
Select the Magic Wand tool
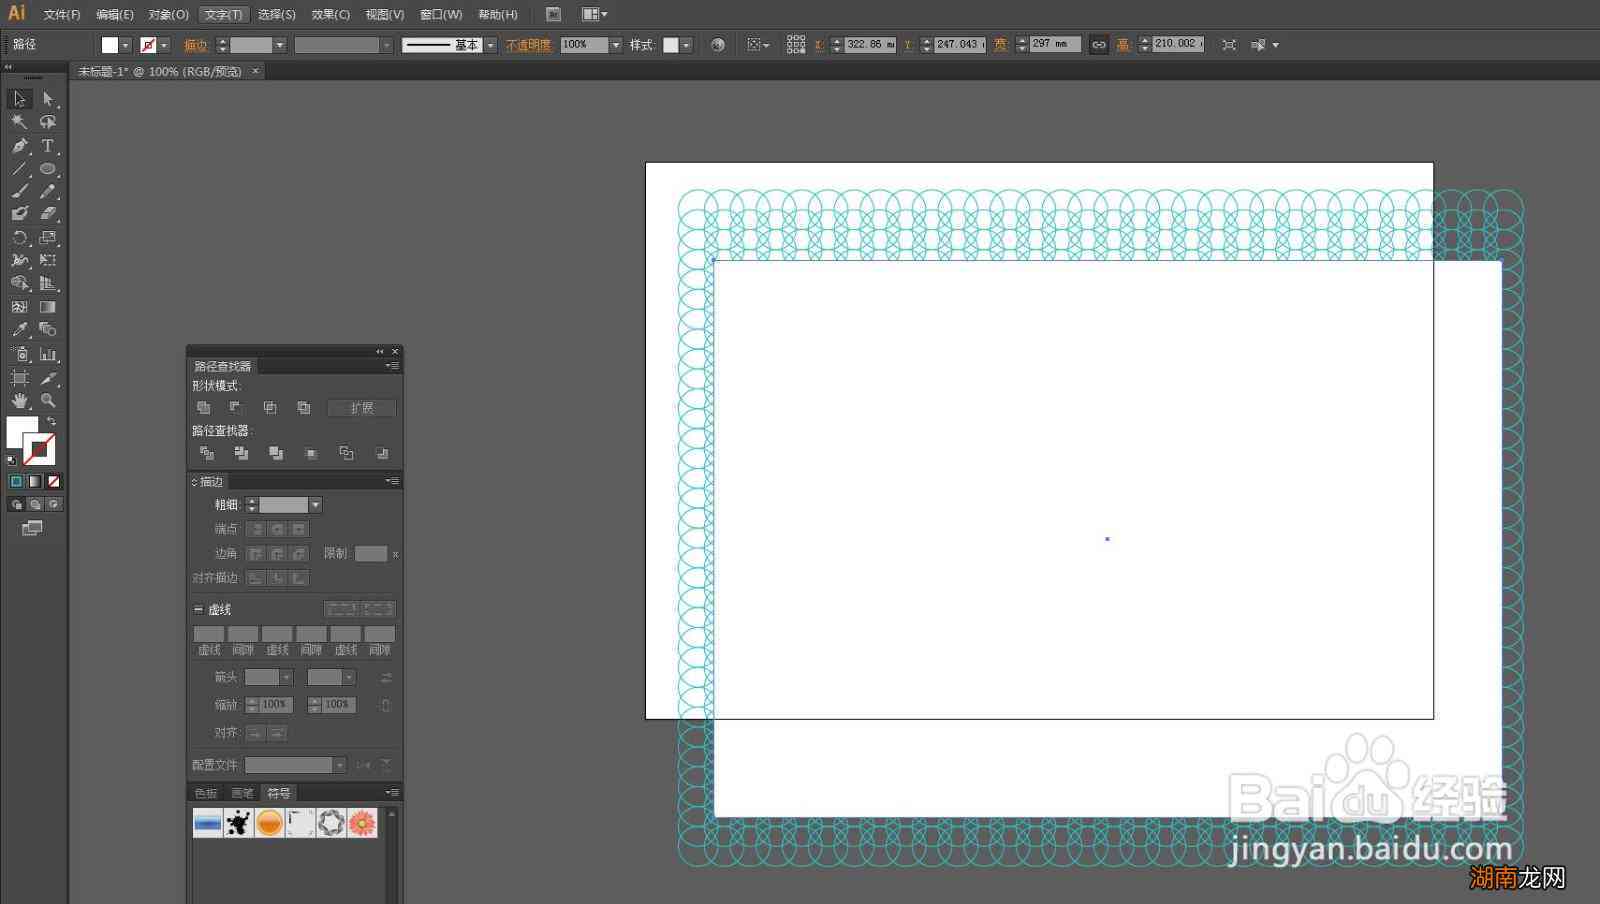point(19,122)
